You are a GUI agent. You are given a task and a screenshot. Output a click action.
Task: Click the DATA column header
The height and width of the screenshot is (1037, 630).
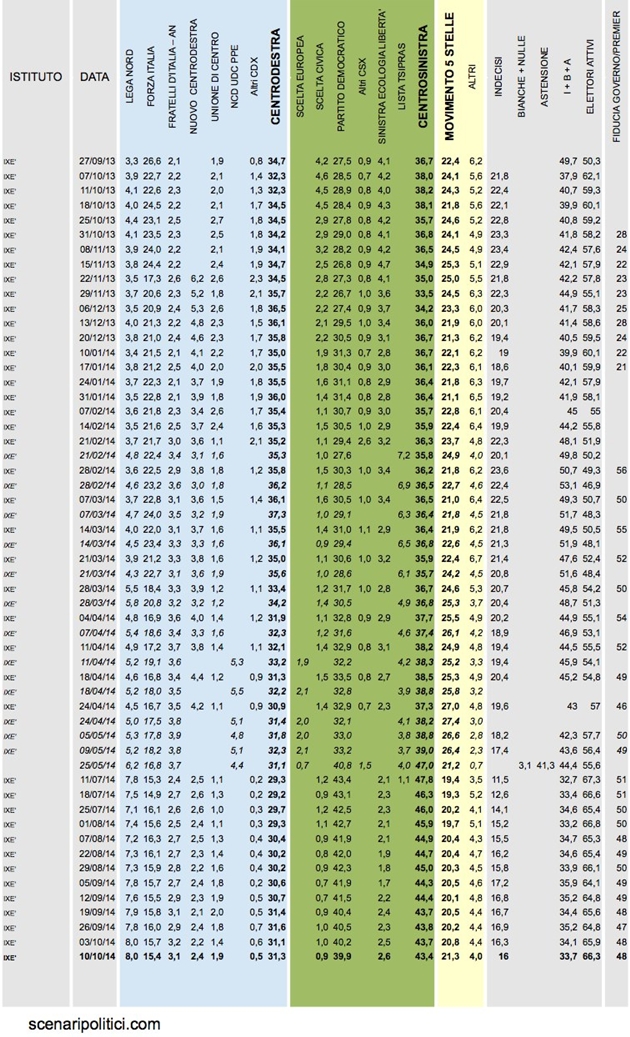click(95, 77)
